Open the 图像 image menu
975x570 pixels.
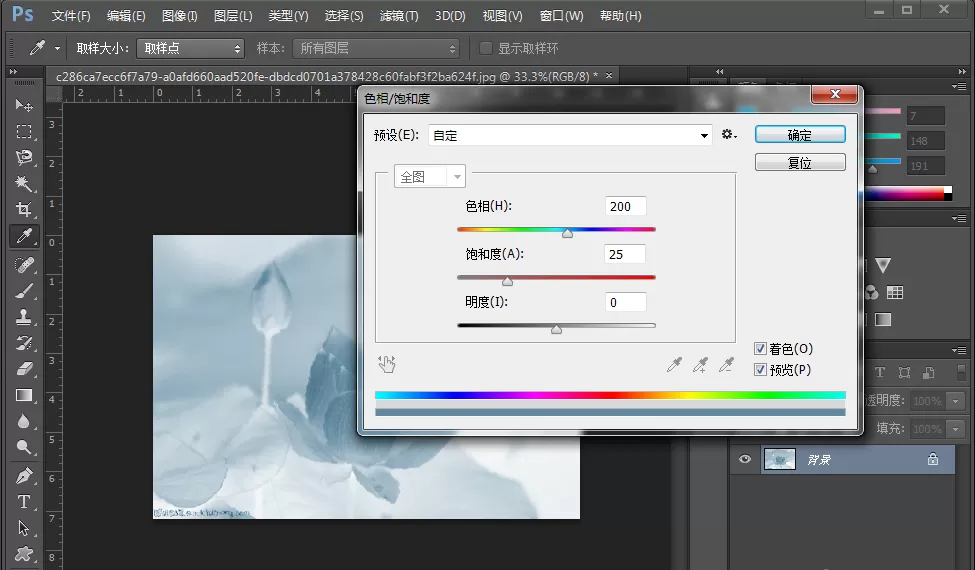(x=180, y=16)
